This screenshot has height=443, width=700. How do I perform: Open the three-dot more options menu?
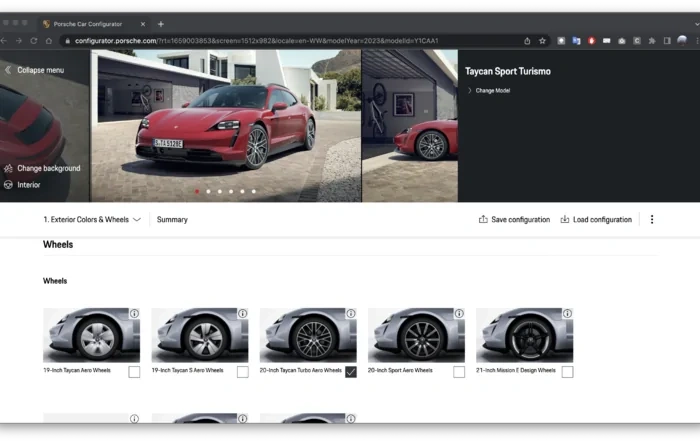tap(652, 219)
